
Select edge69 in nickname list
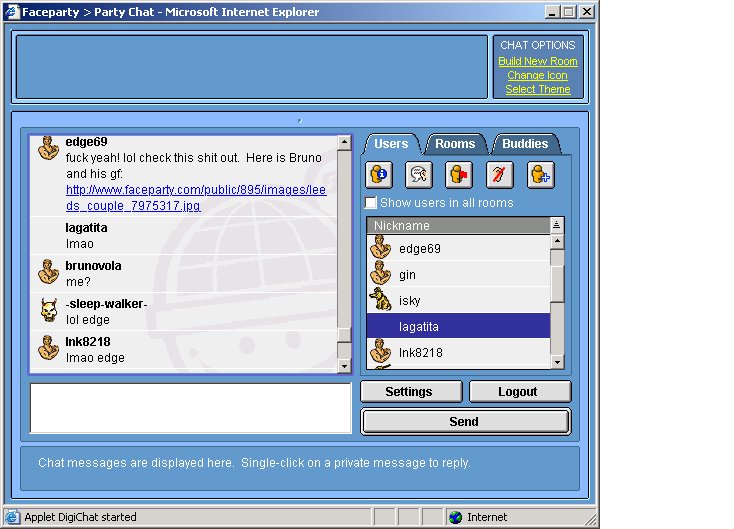coord(458,248)
